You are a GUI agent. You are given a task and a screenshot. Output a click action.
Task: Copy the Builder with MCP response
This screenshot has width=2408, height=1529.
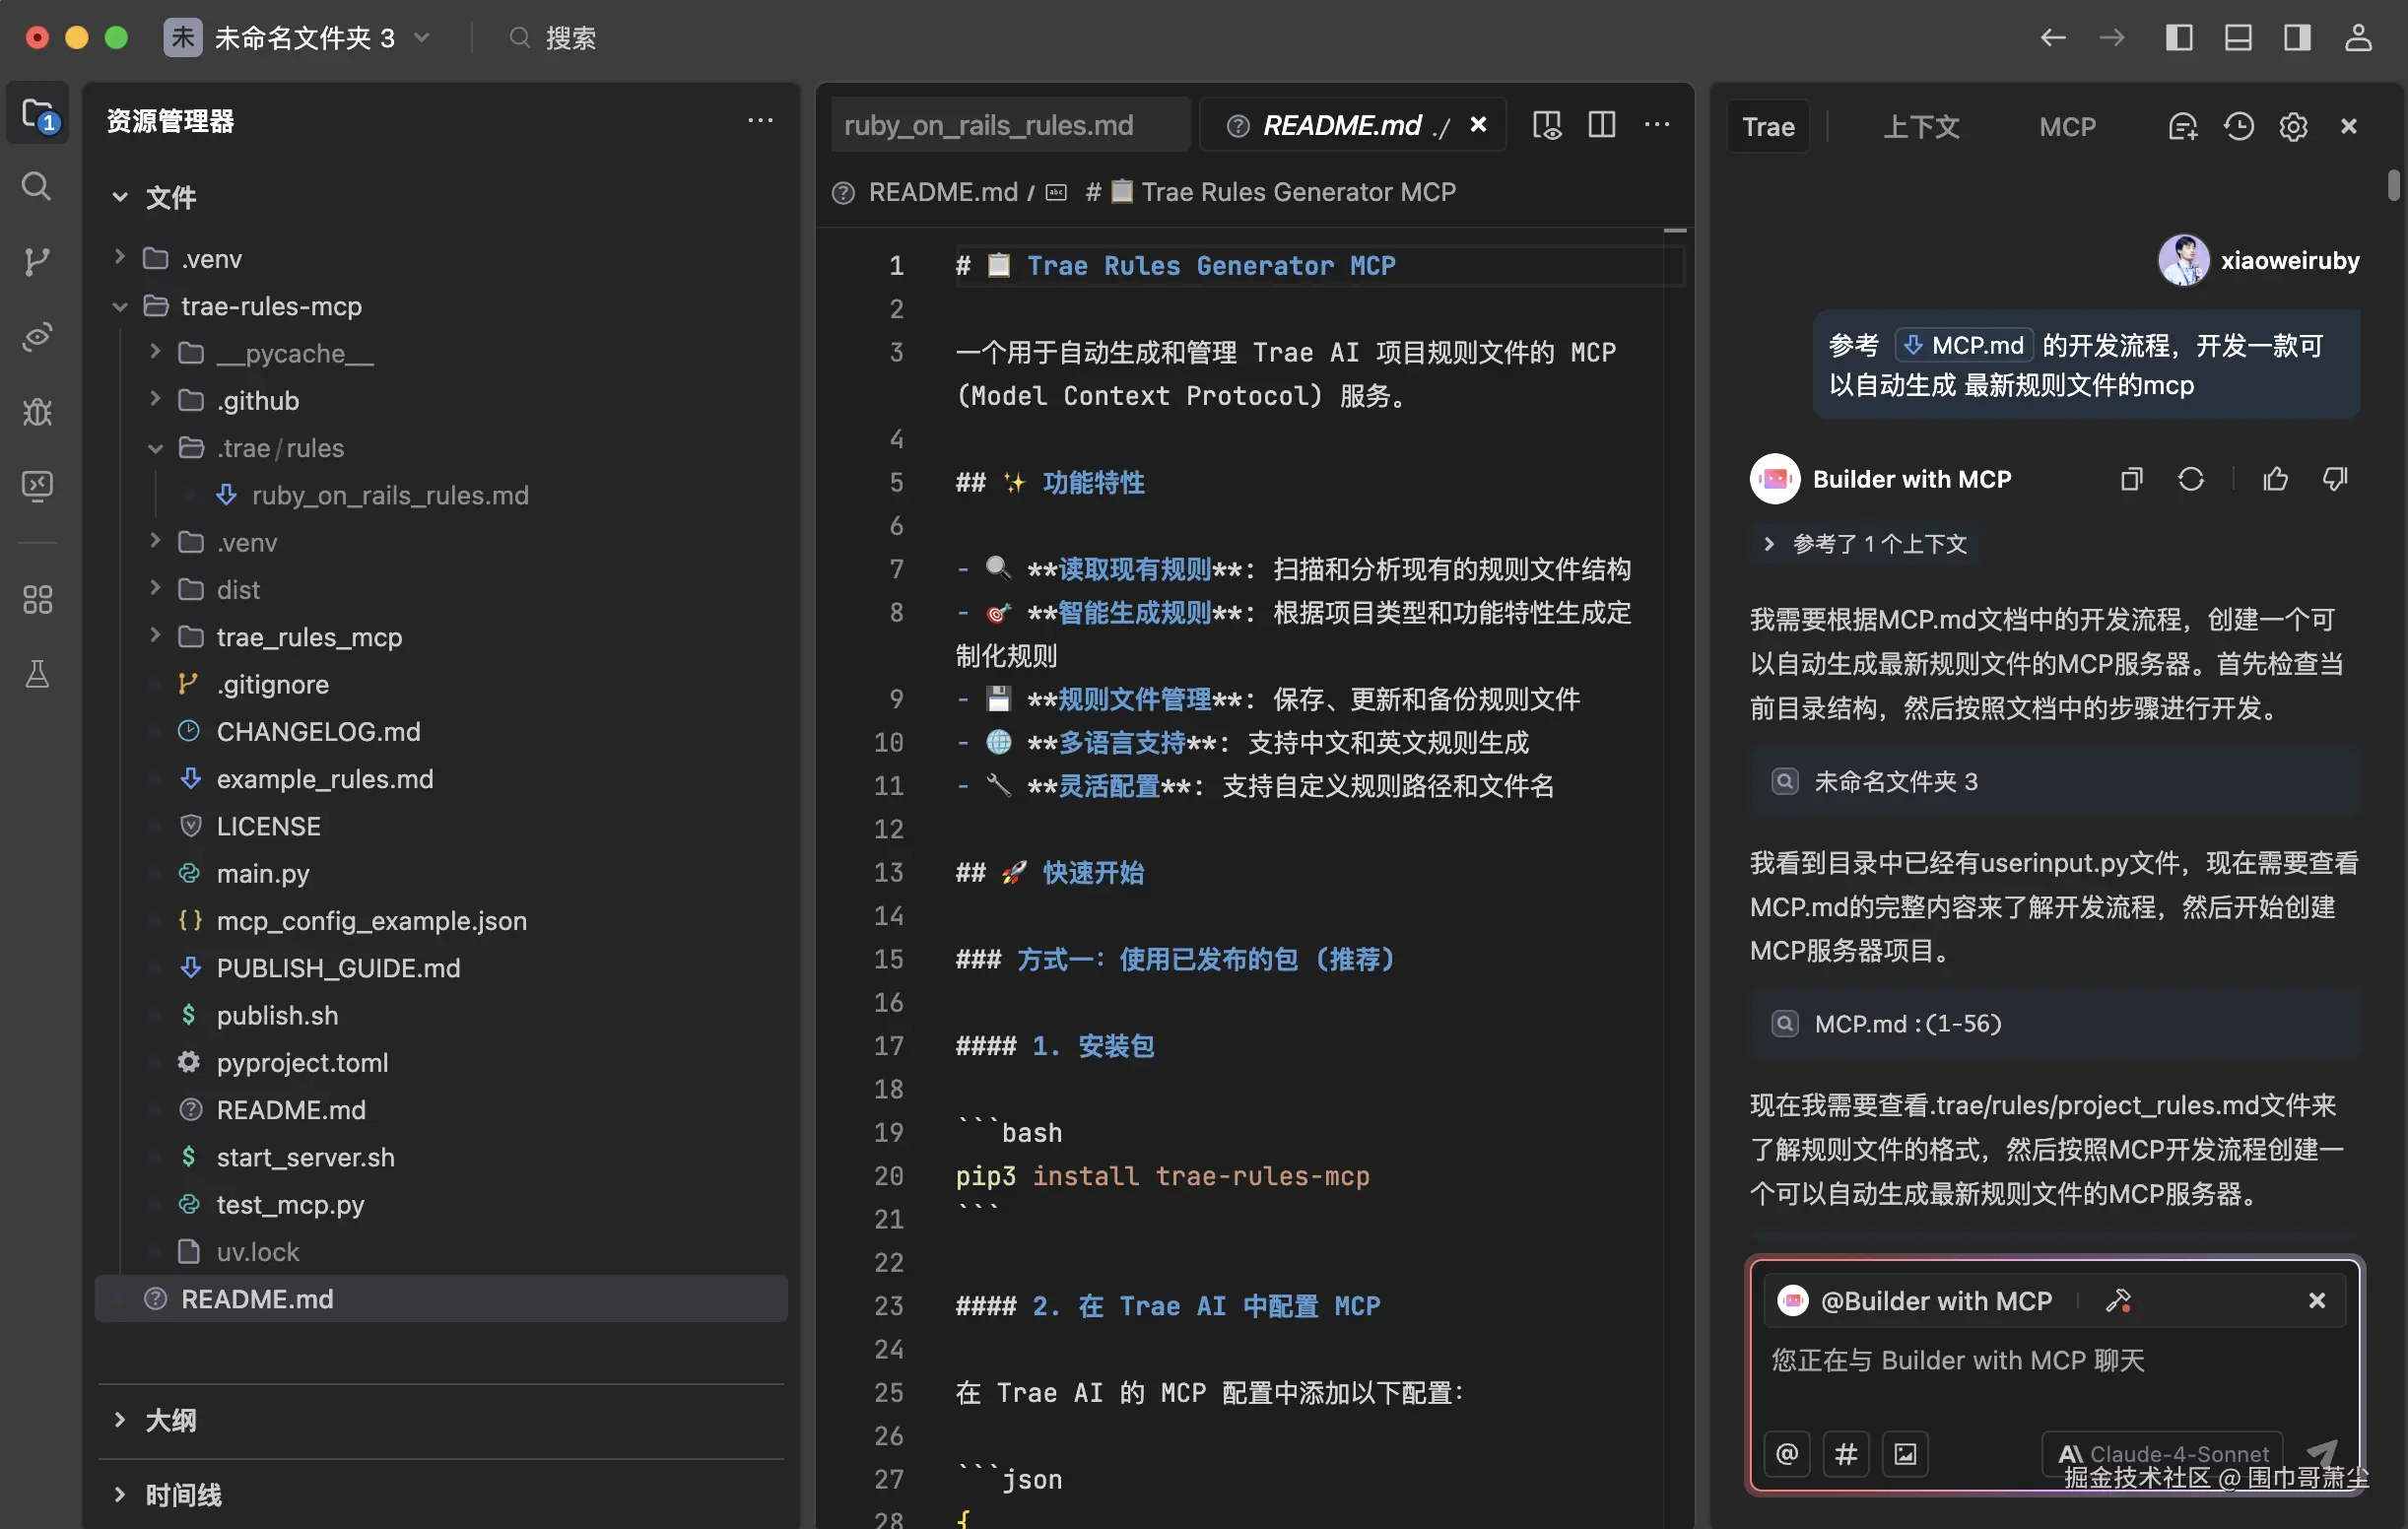coord(2131,479)
